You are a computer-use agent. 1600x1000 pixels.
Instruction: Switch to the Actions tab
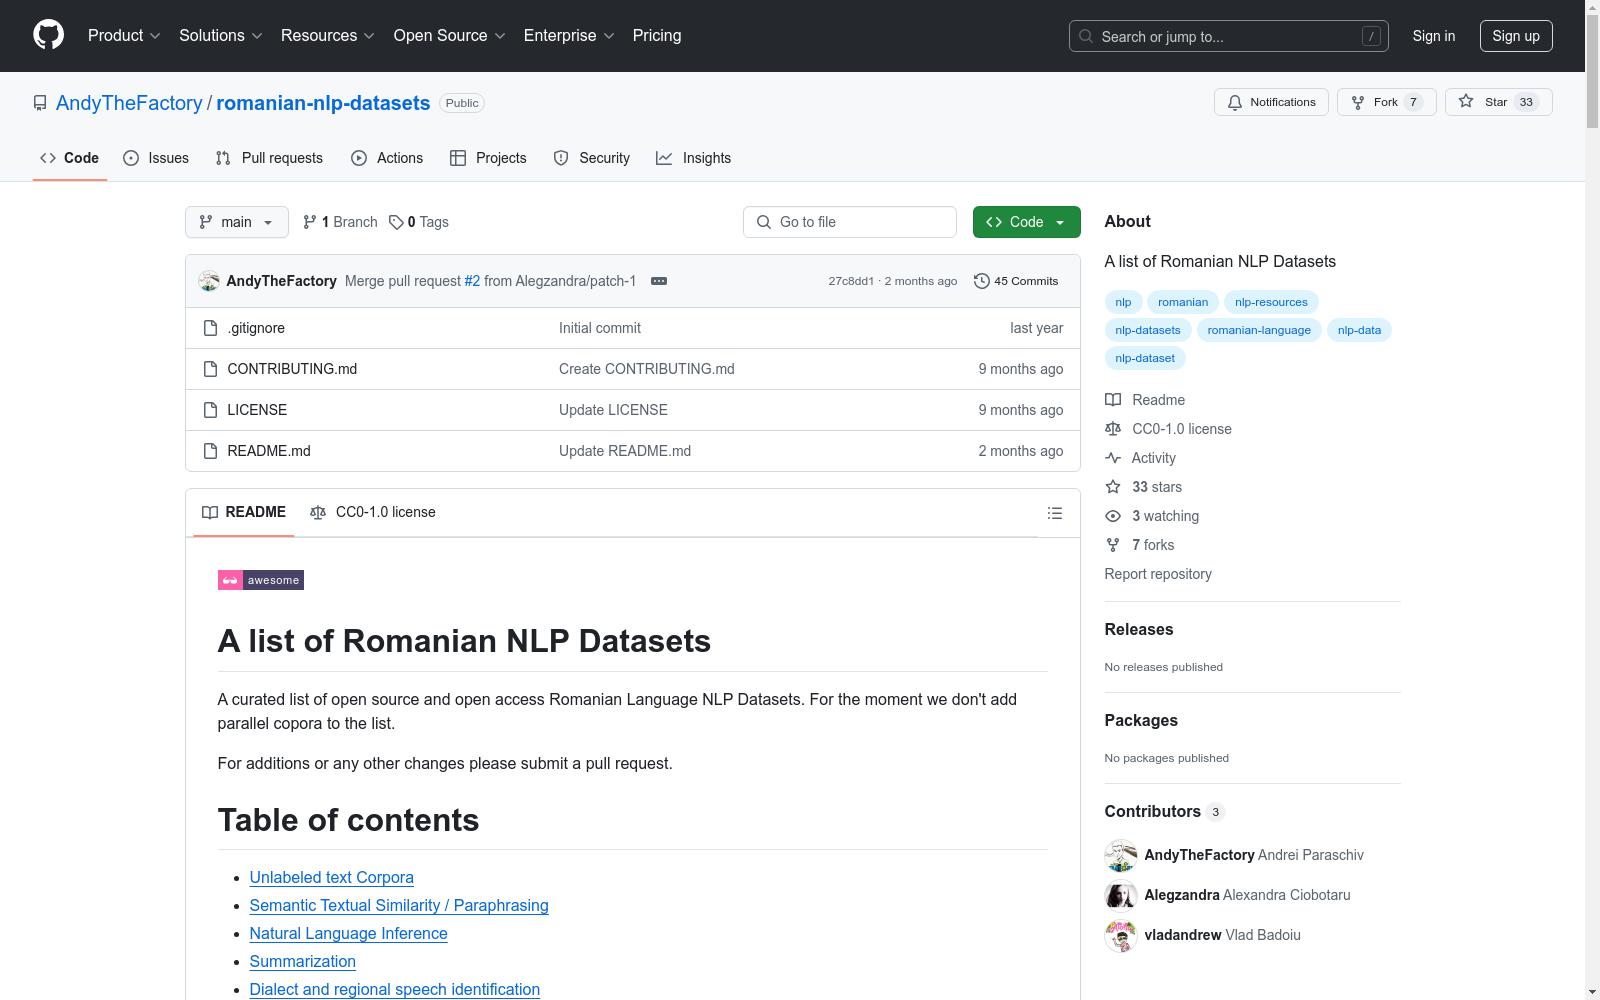tap(387, 158)
